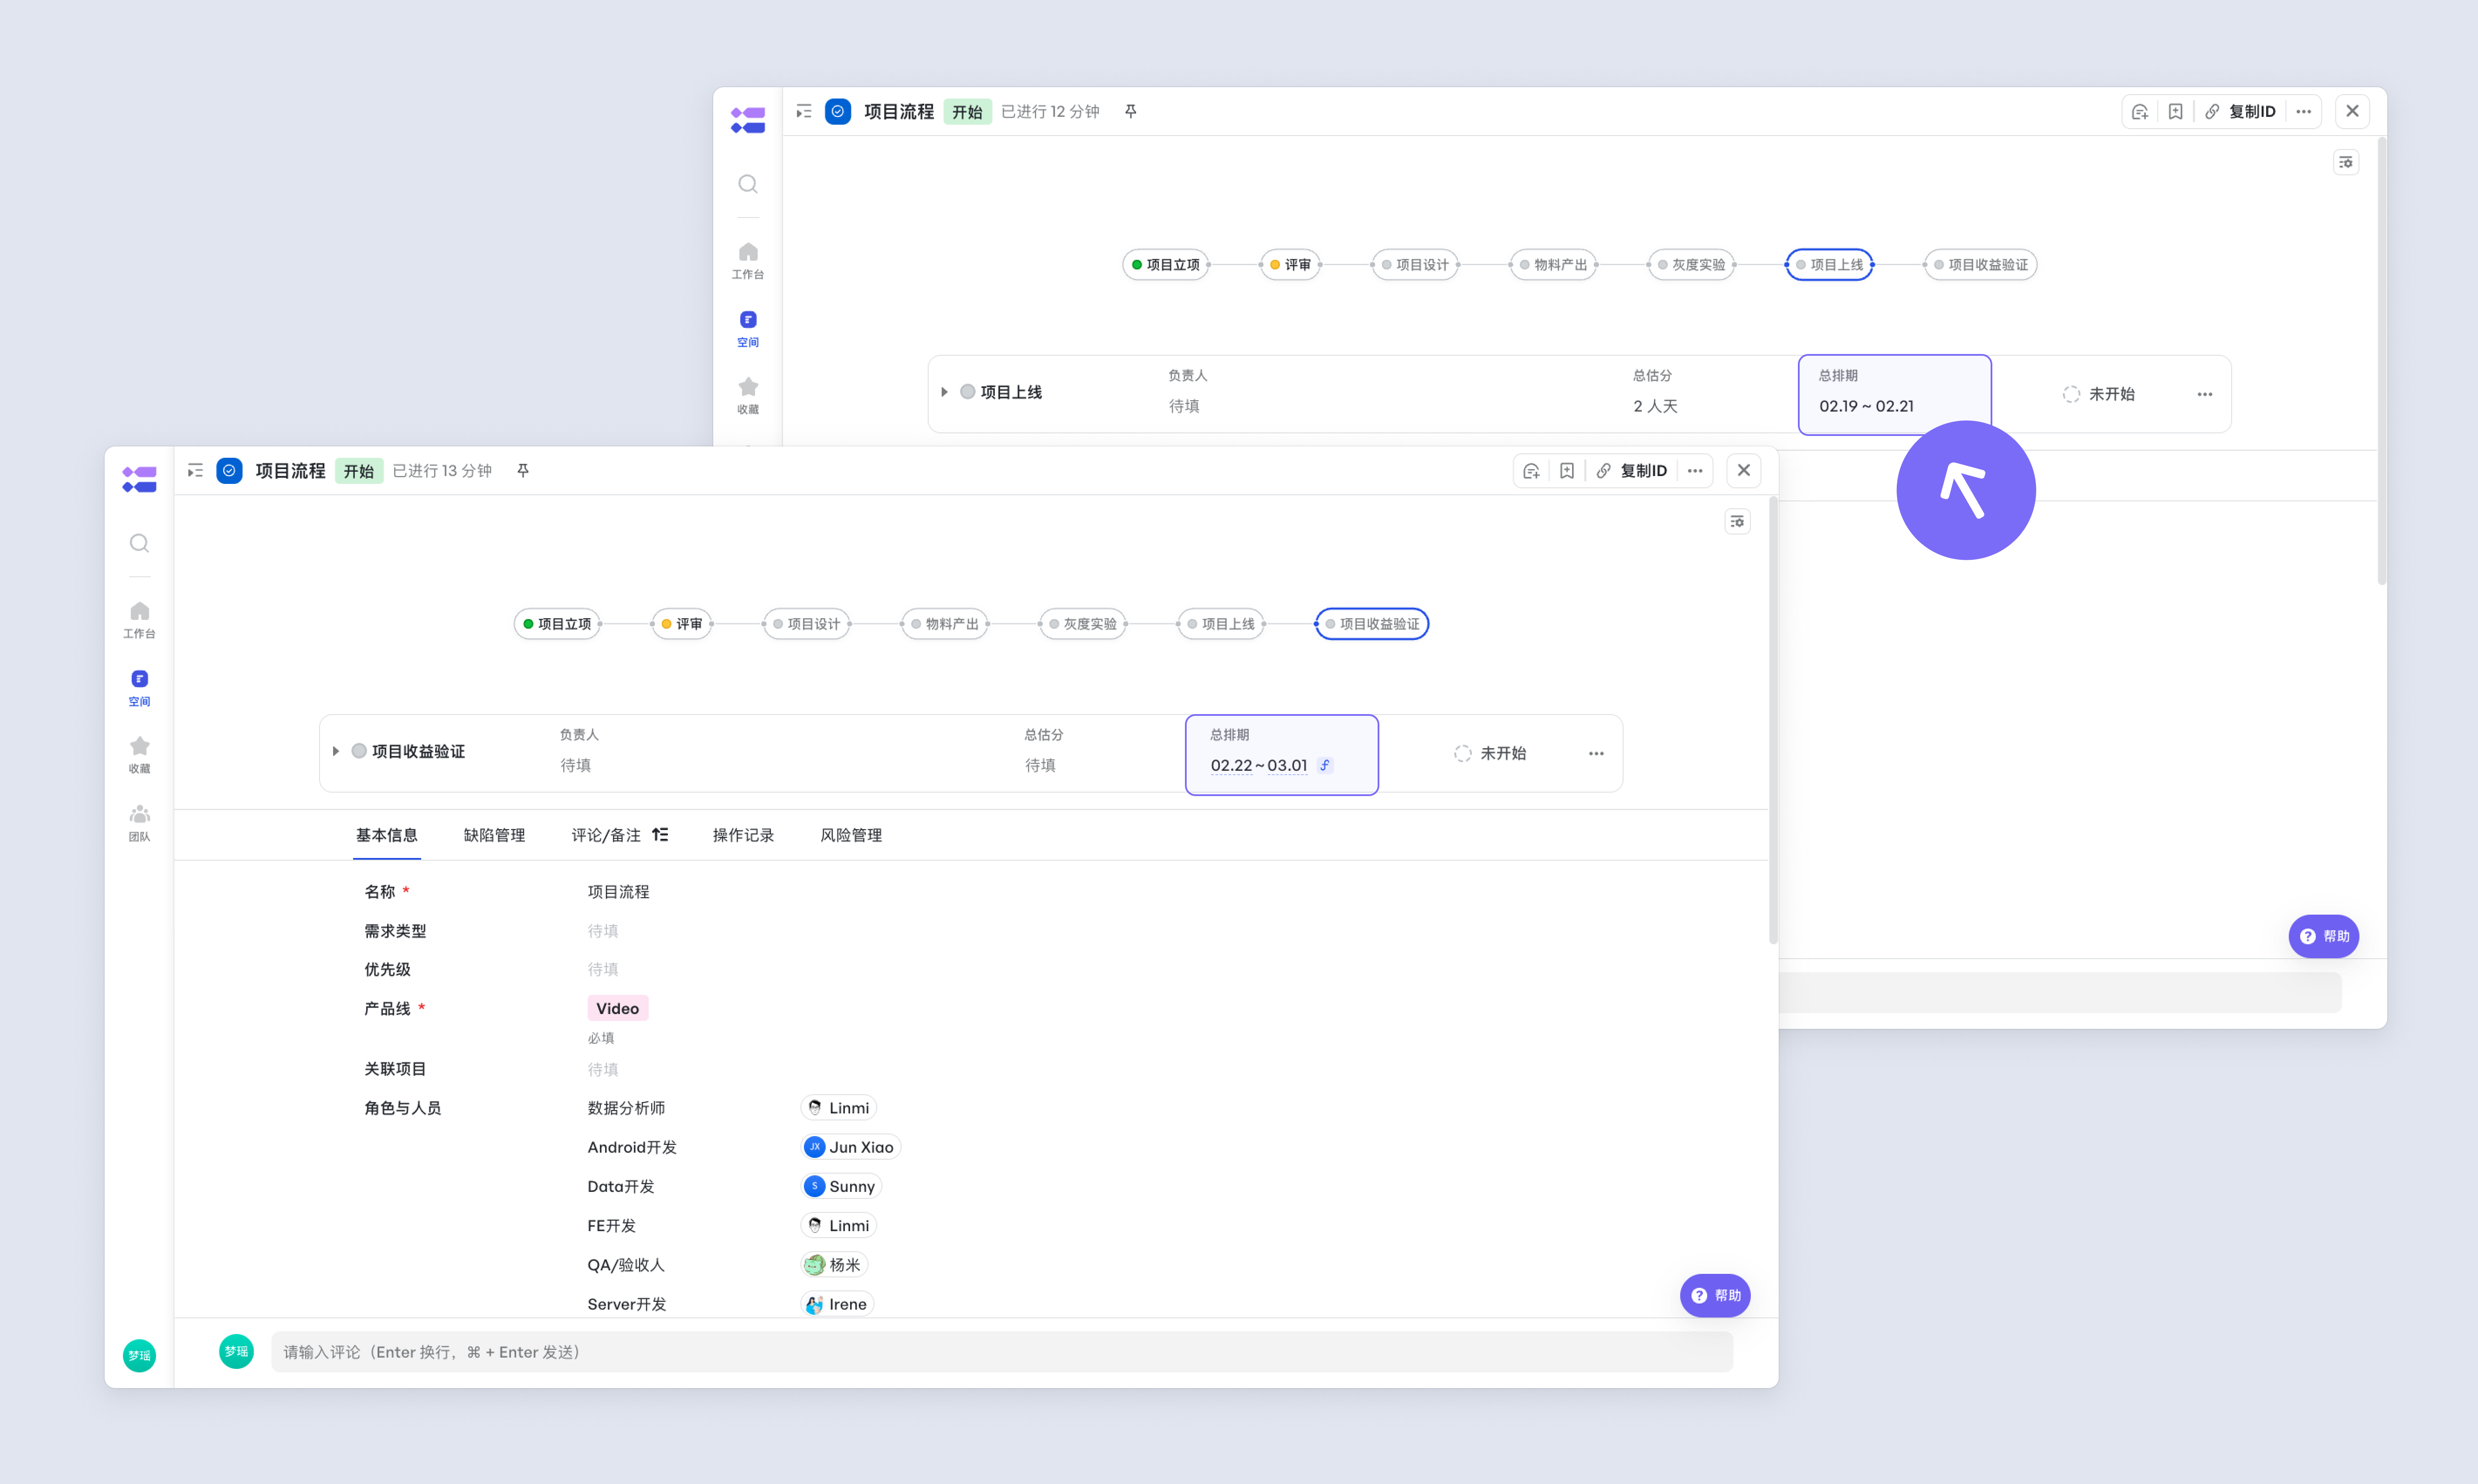Bookmark the item in the back window header

tap(2176, 112)
